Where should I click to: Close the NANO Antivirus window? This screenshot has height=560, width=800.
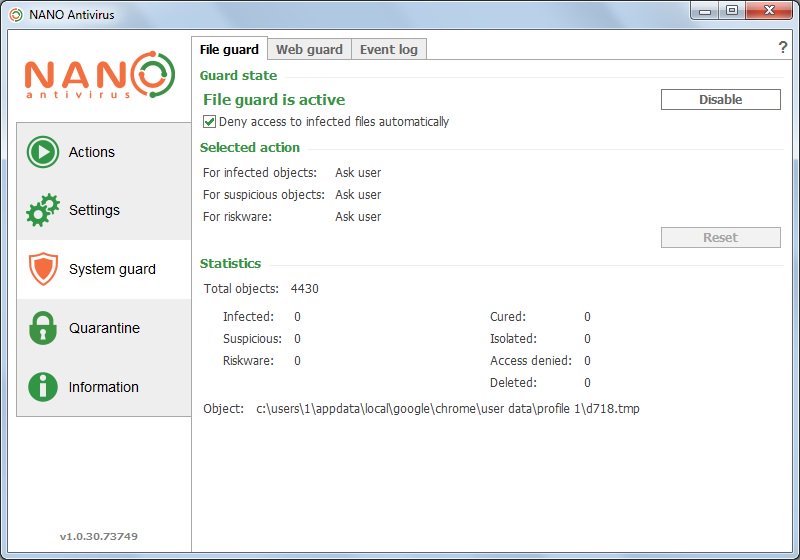click(x=769, y=11)
